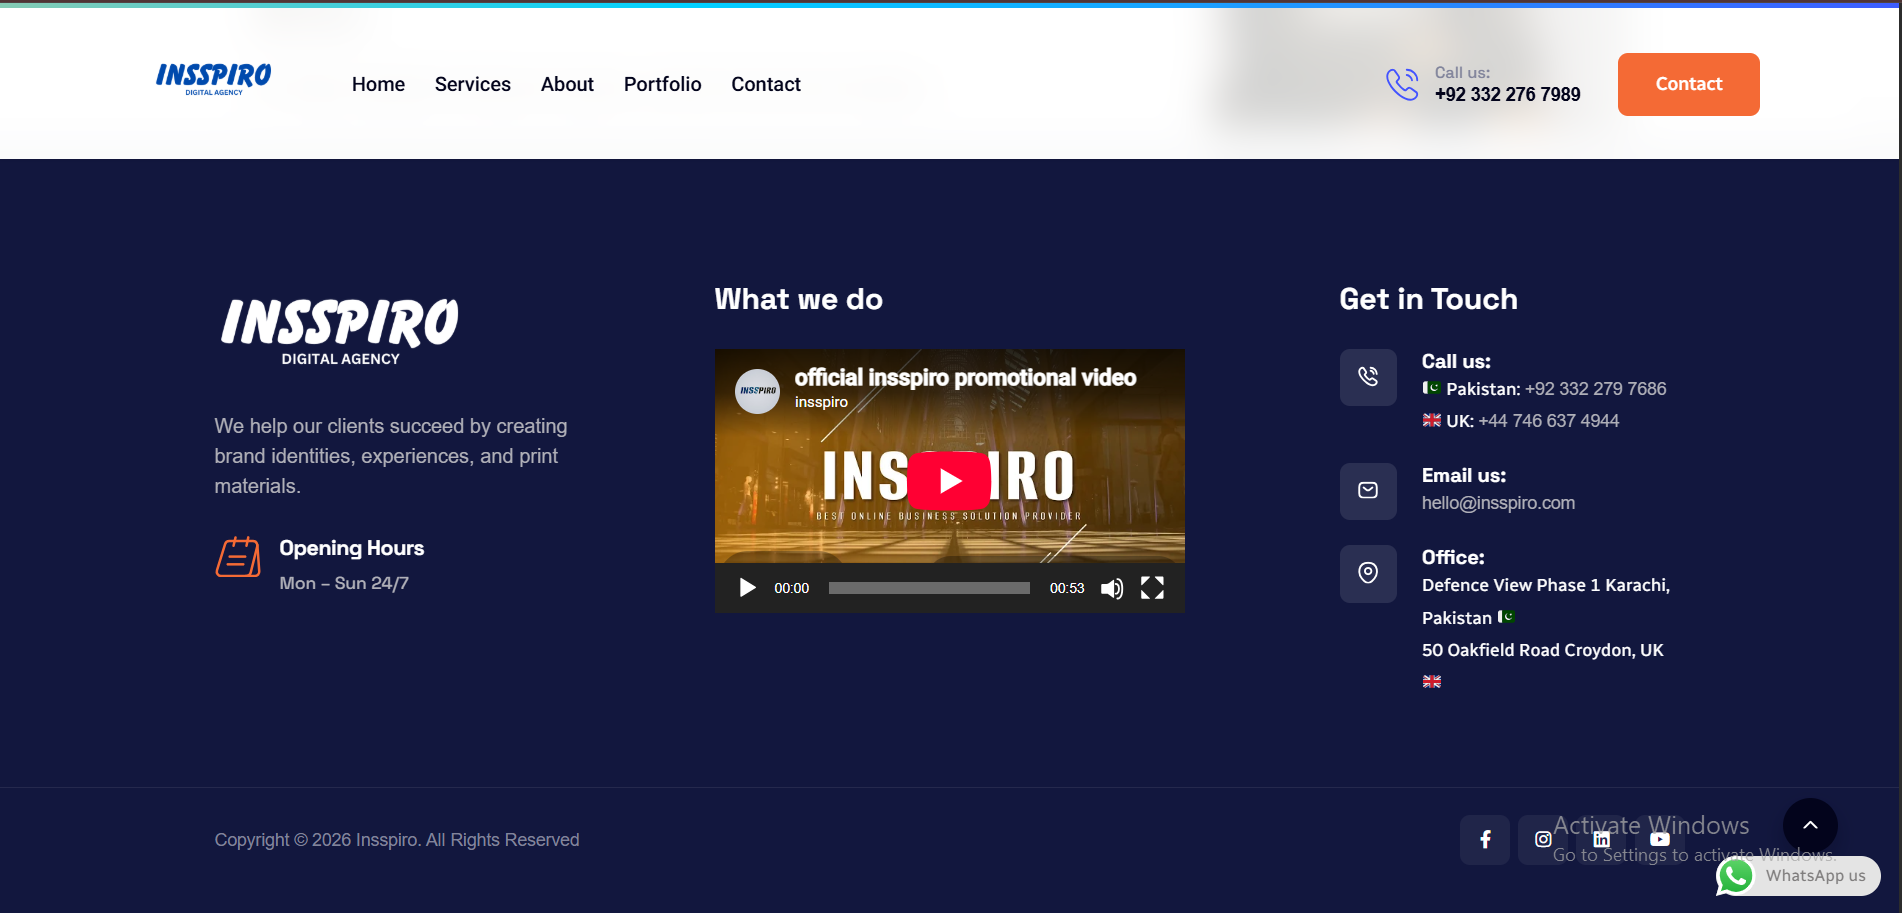Go to the Services page

[473, 84]
